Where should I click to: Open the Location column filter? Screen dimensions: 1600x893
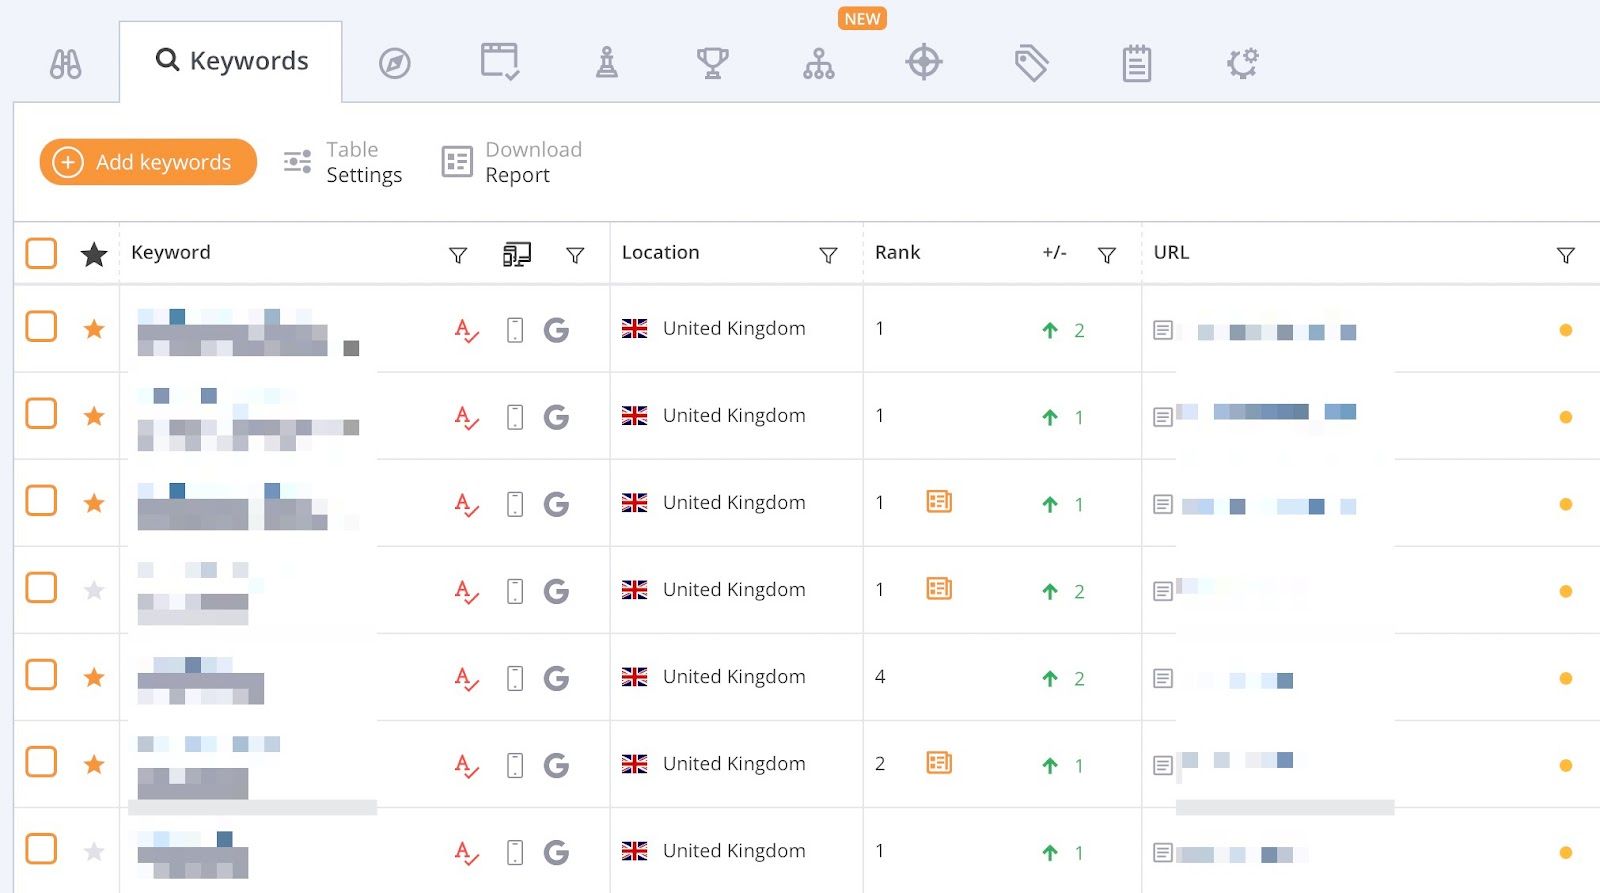click(828, 255)
